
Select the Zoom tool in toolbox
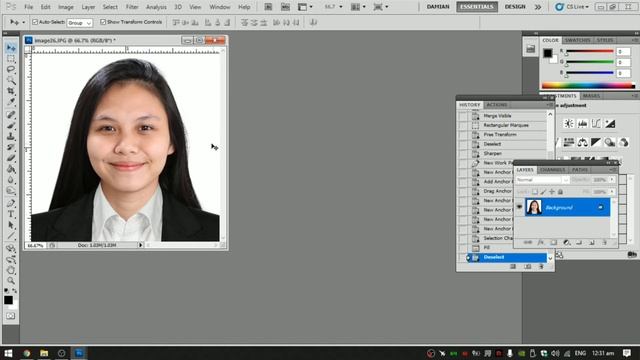point(11,281)
